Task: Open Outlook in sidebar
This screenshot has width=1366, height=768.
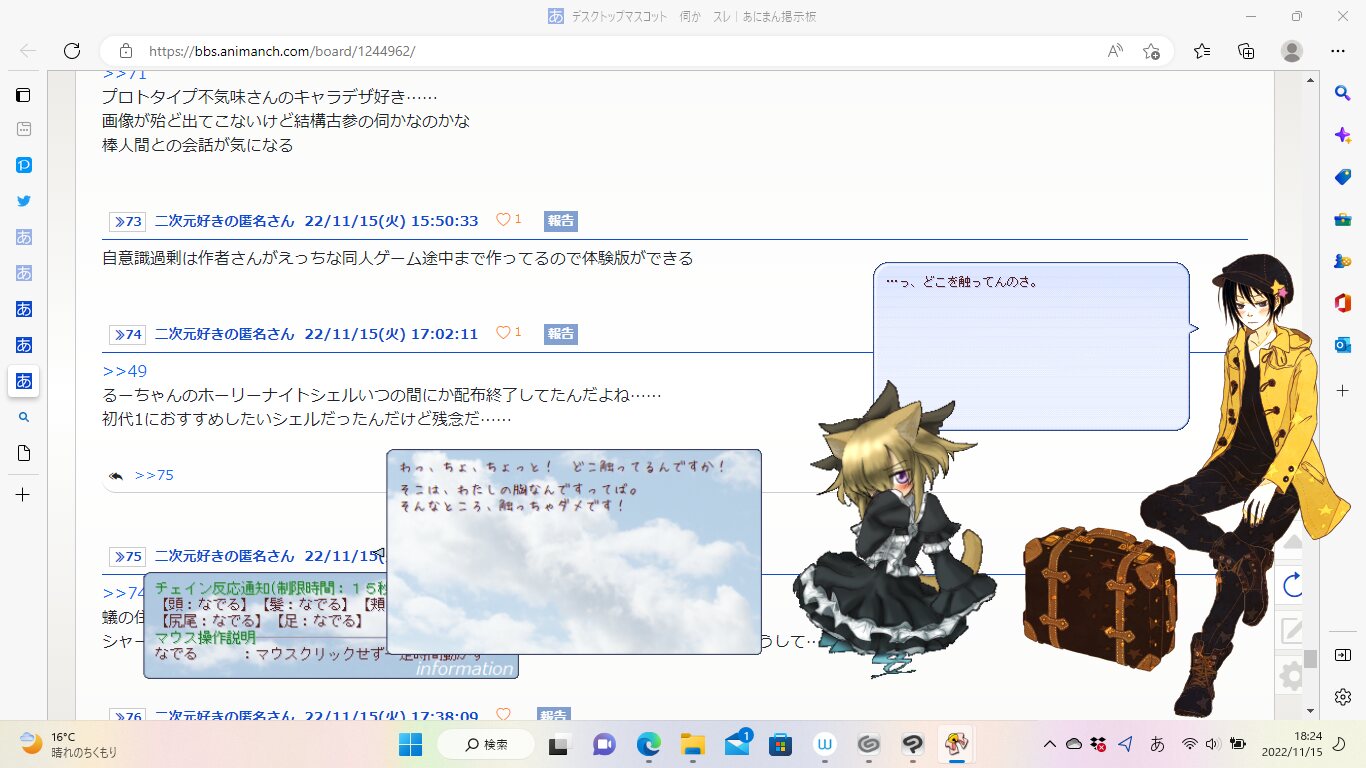Action: coord(1343,345)
